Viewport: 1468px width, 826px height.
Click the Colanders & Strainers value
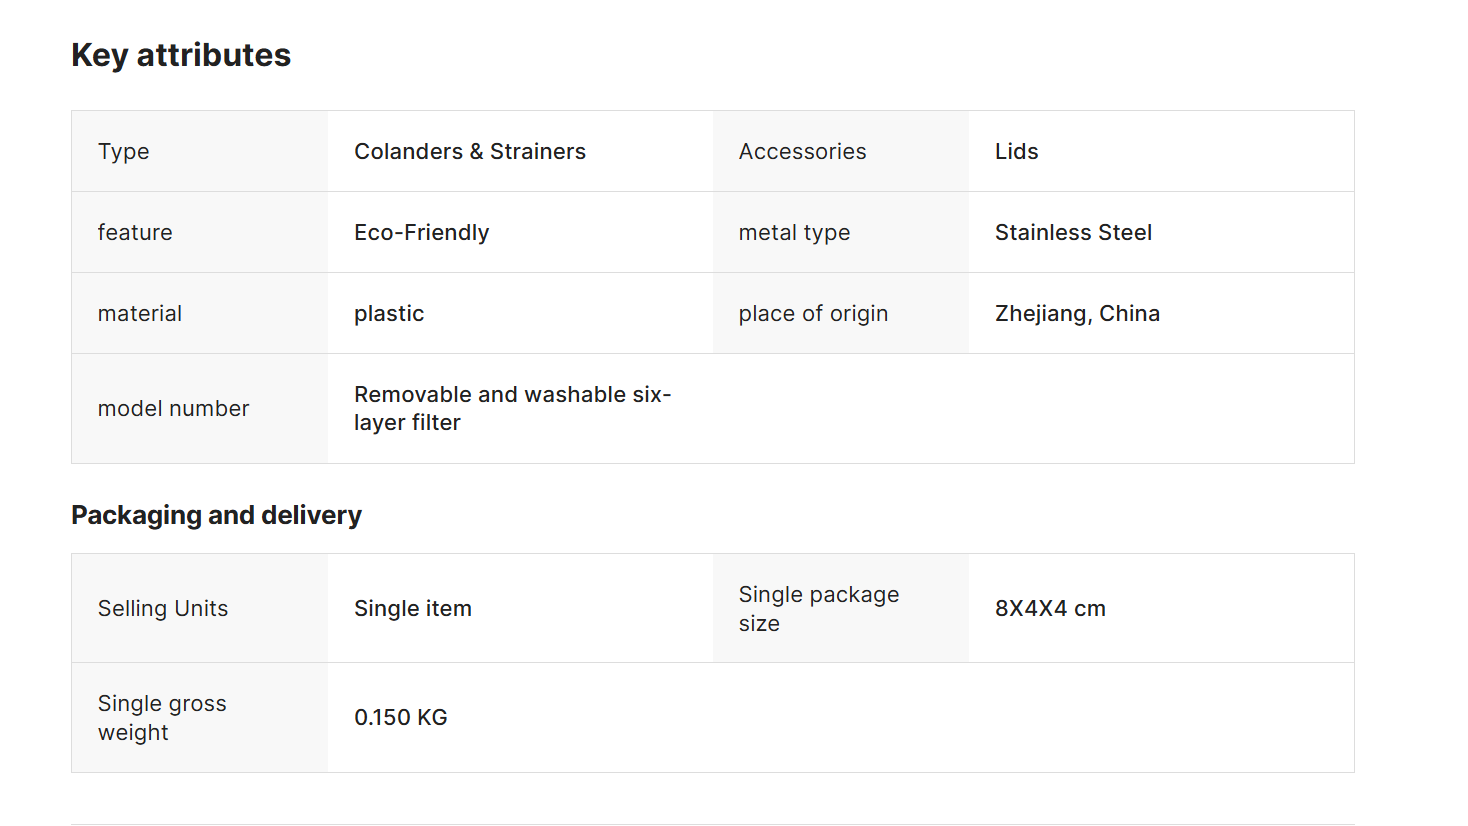470,151
